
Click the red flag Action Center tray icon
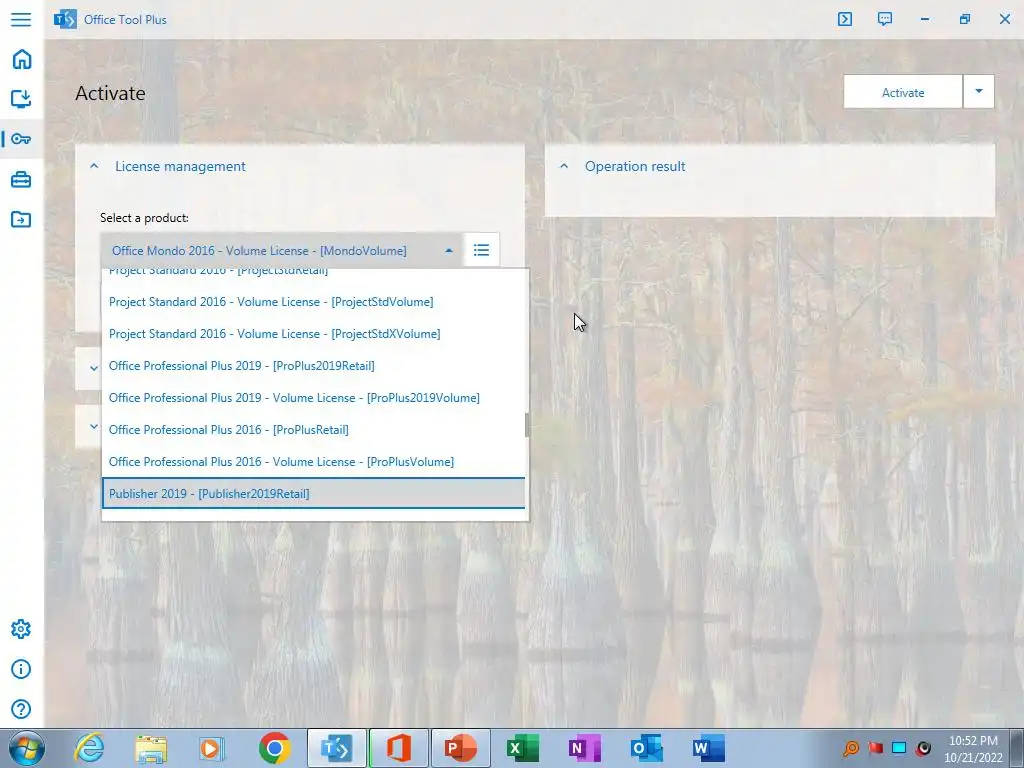(876, 748)
